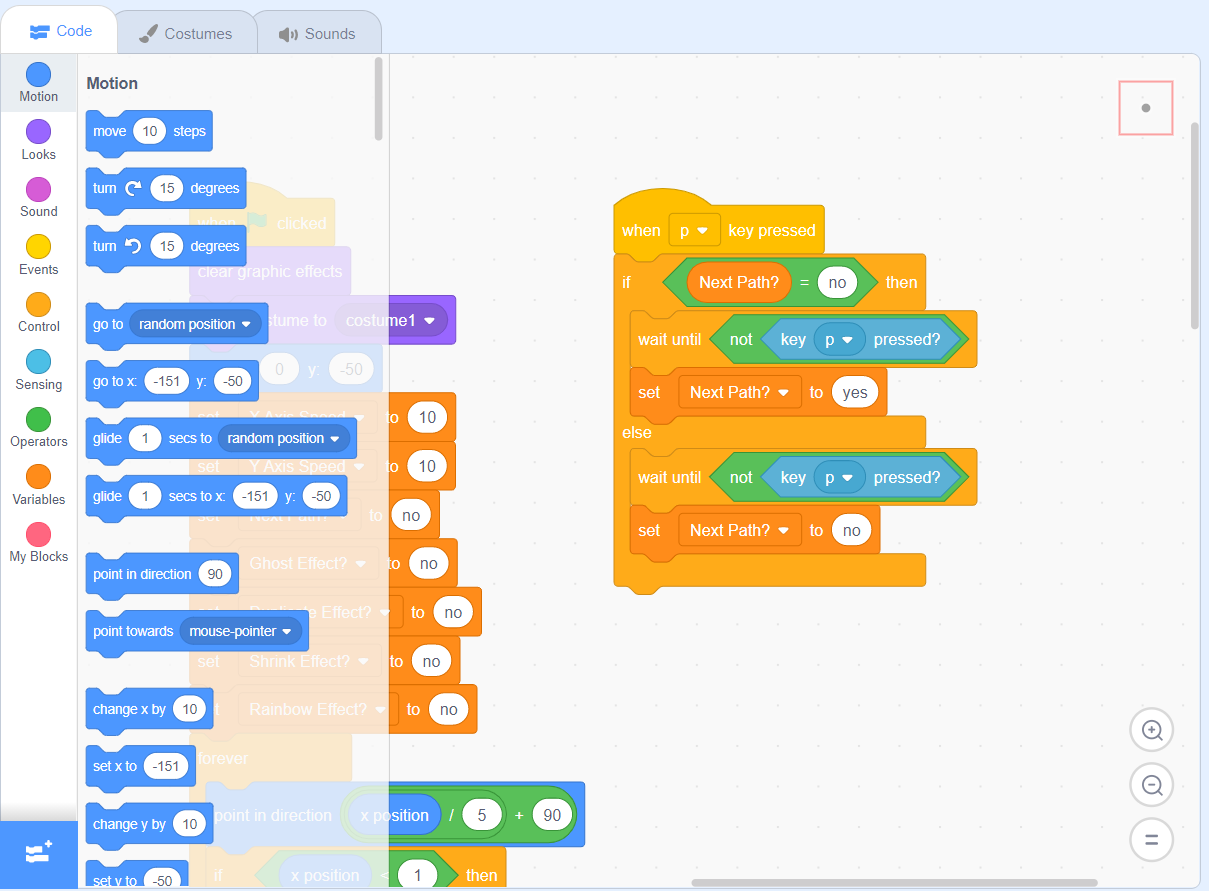Reset the workspace zoom level
Viewport: 1209px width, 891px height.
(1151, 840)
